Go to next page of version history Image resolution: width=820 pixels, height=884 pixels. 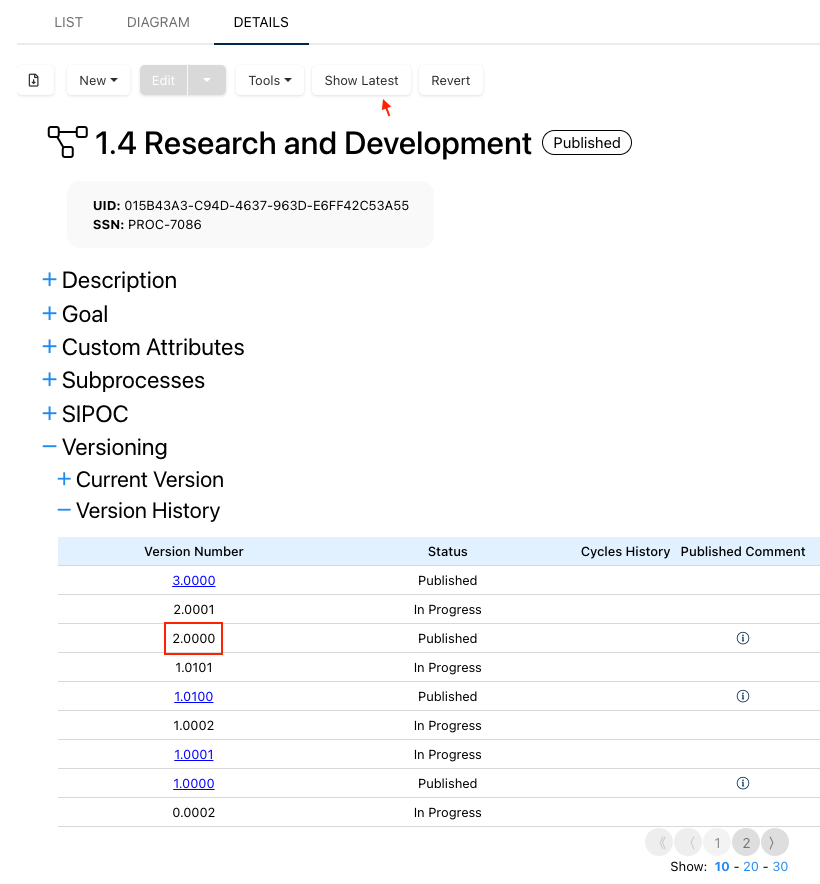(x=775, y=842)
